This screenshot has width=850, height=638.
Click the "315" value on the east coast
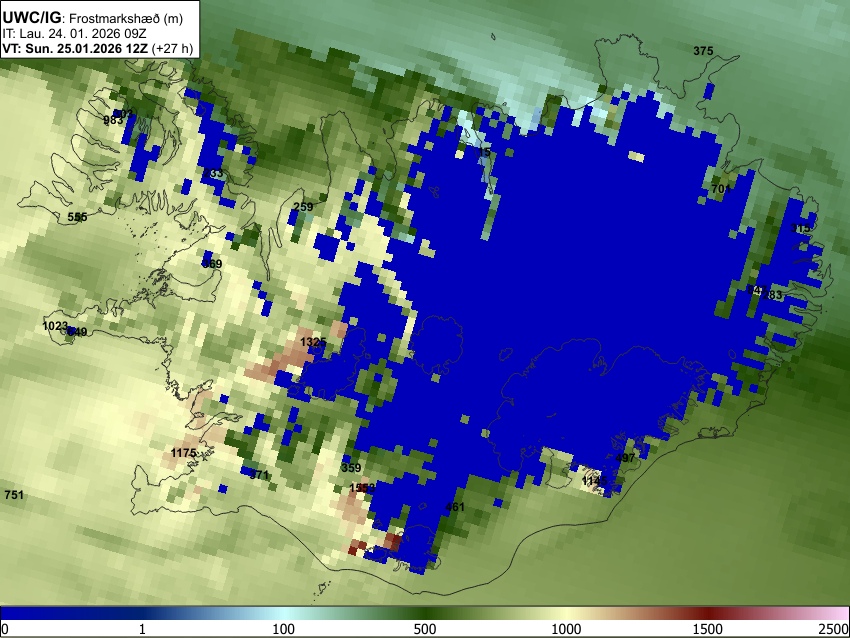pyautogui.click(x=801, y=228)
